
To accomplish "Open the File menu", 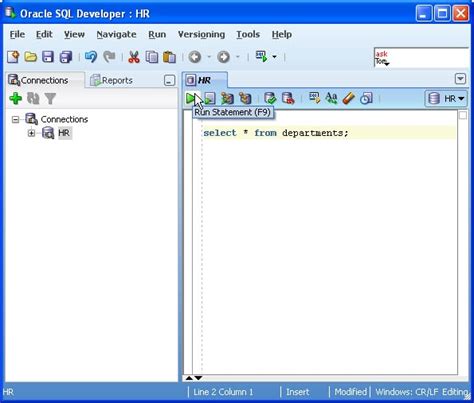I will tap(17, 34).
